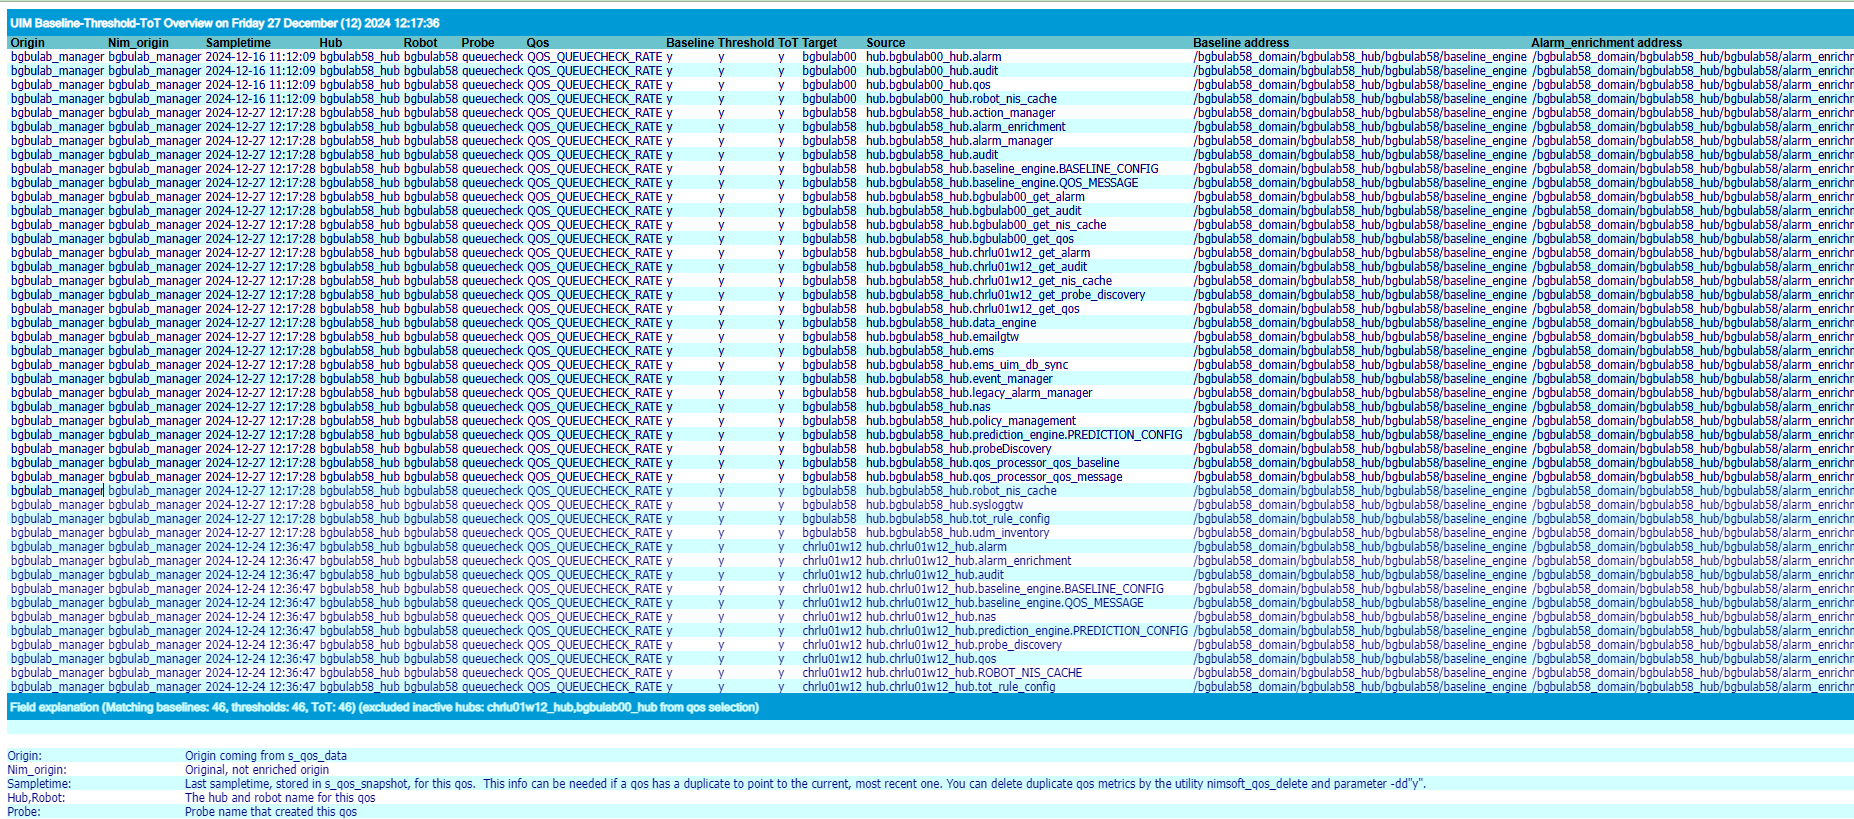Select source hub.bgbulab00_hub.robot_nis_cache
The width and height of the screenshot is (1854, 819).
pos(962,99)
